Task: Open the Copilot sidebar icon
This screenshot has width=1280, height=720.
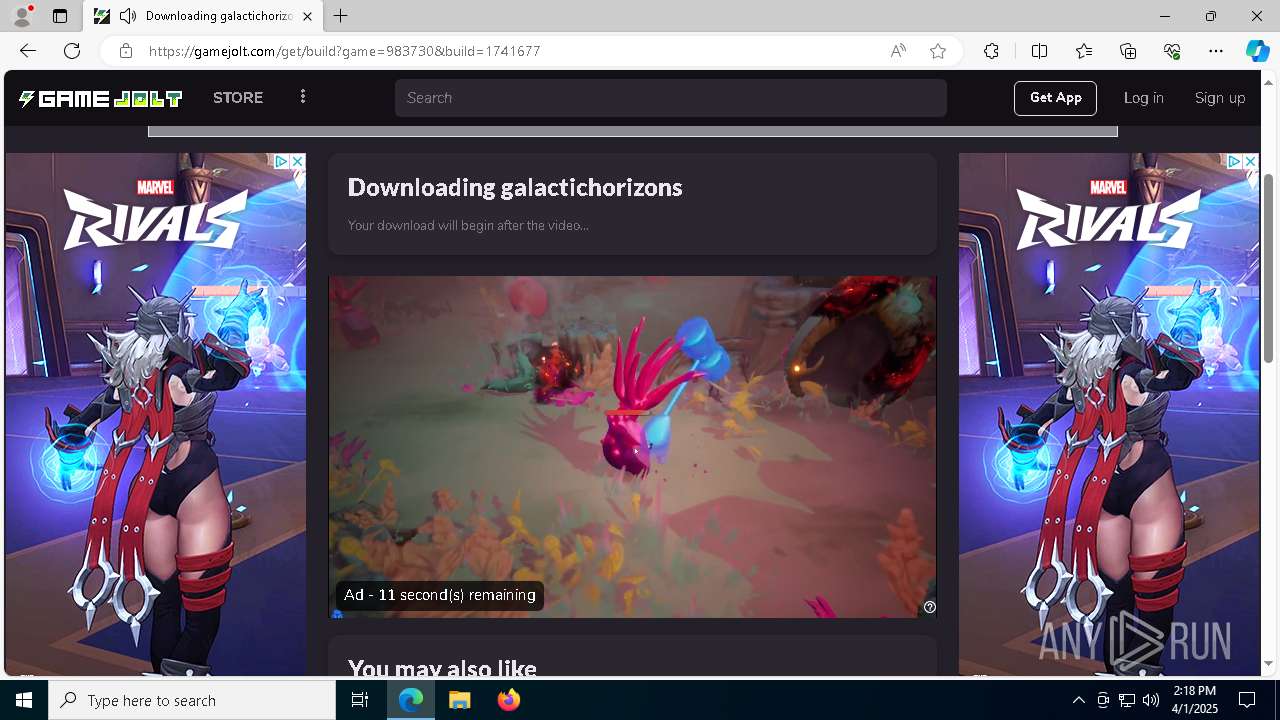Action: pyautogui.click(x=1258, y=51)
